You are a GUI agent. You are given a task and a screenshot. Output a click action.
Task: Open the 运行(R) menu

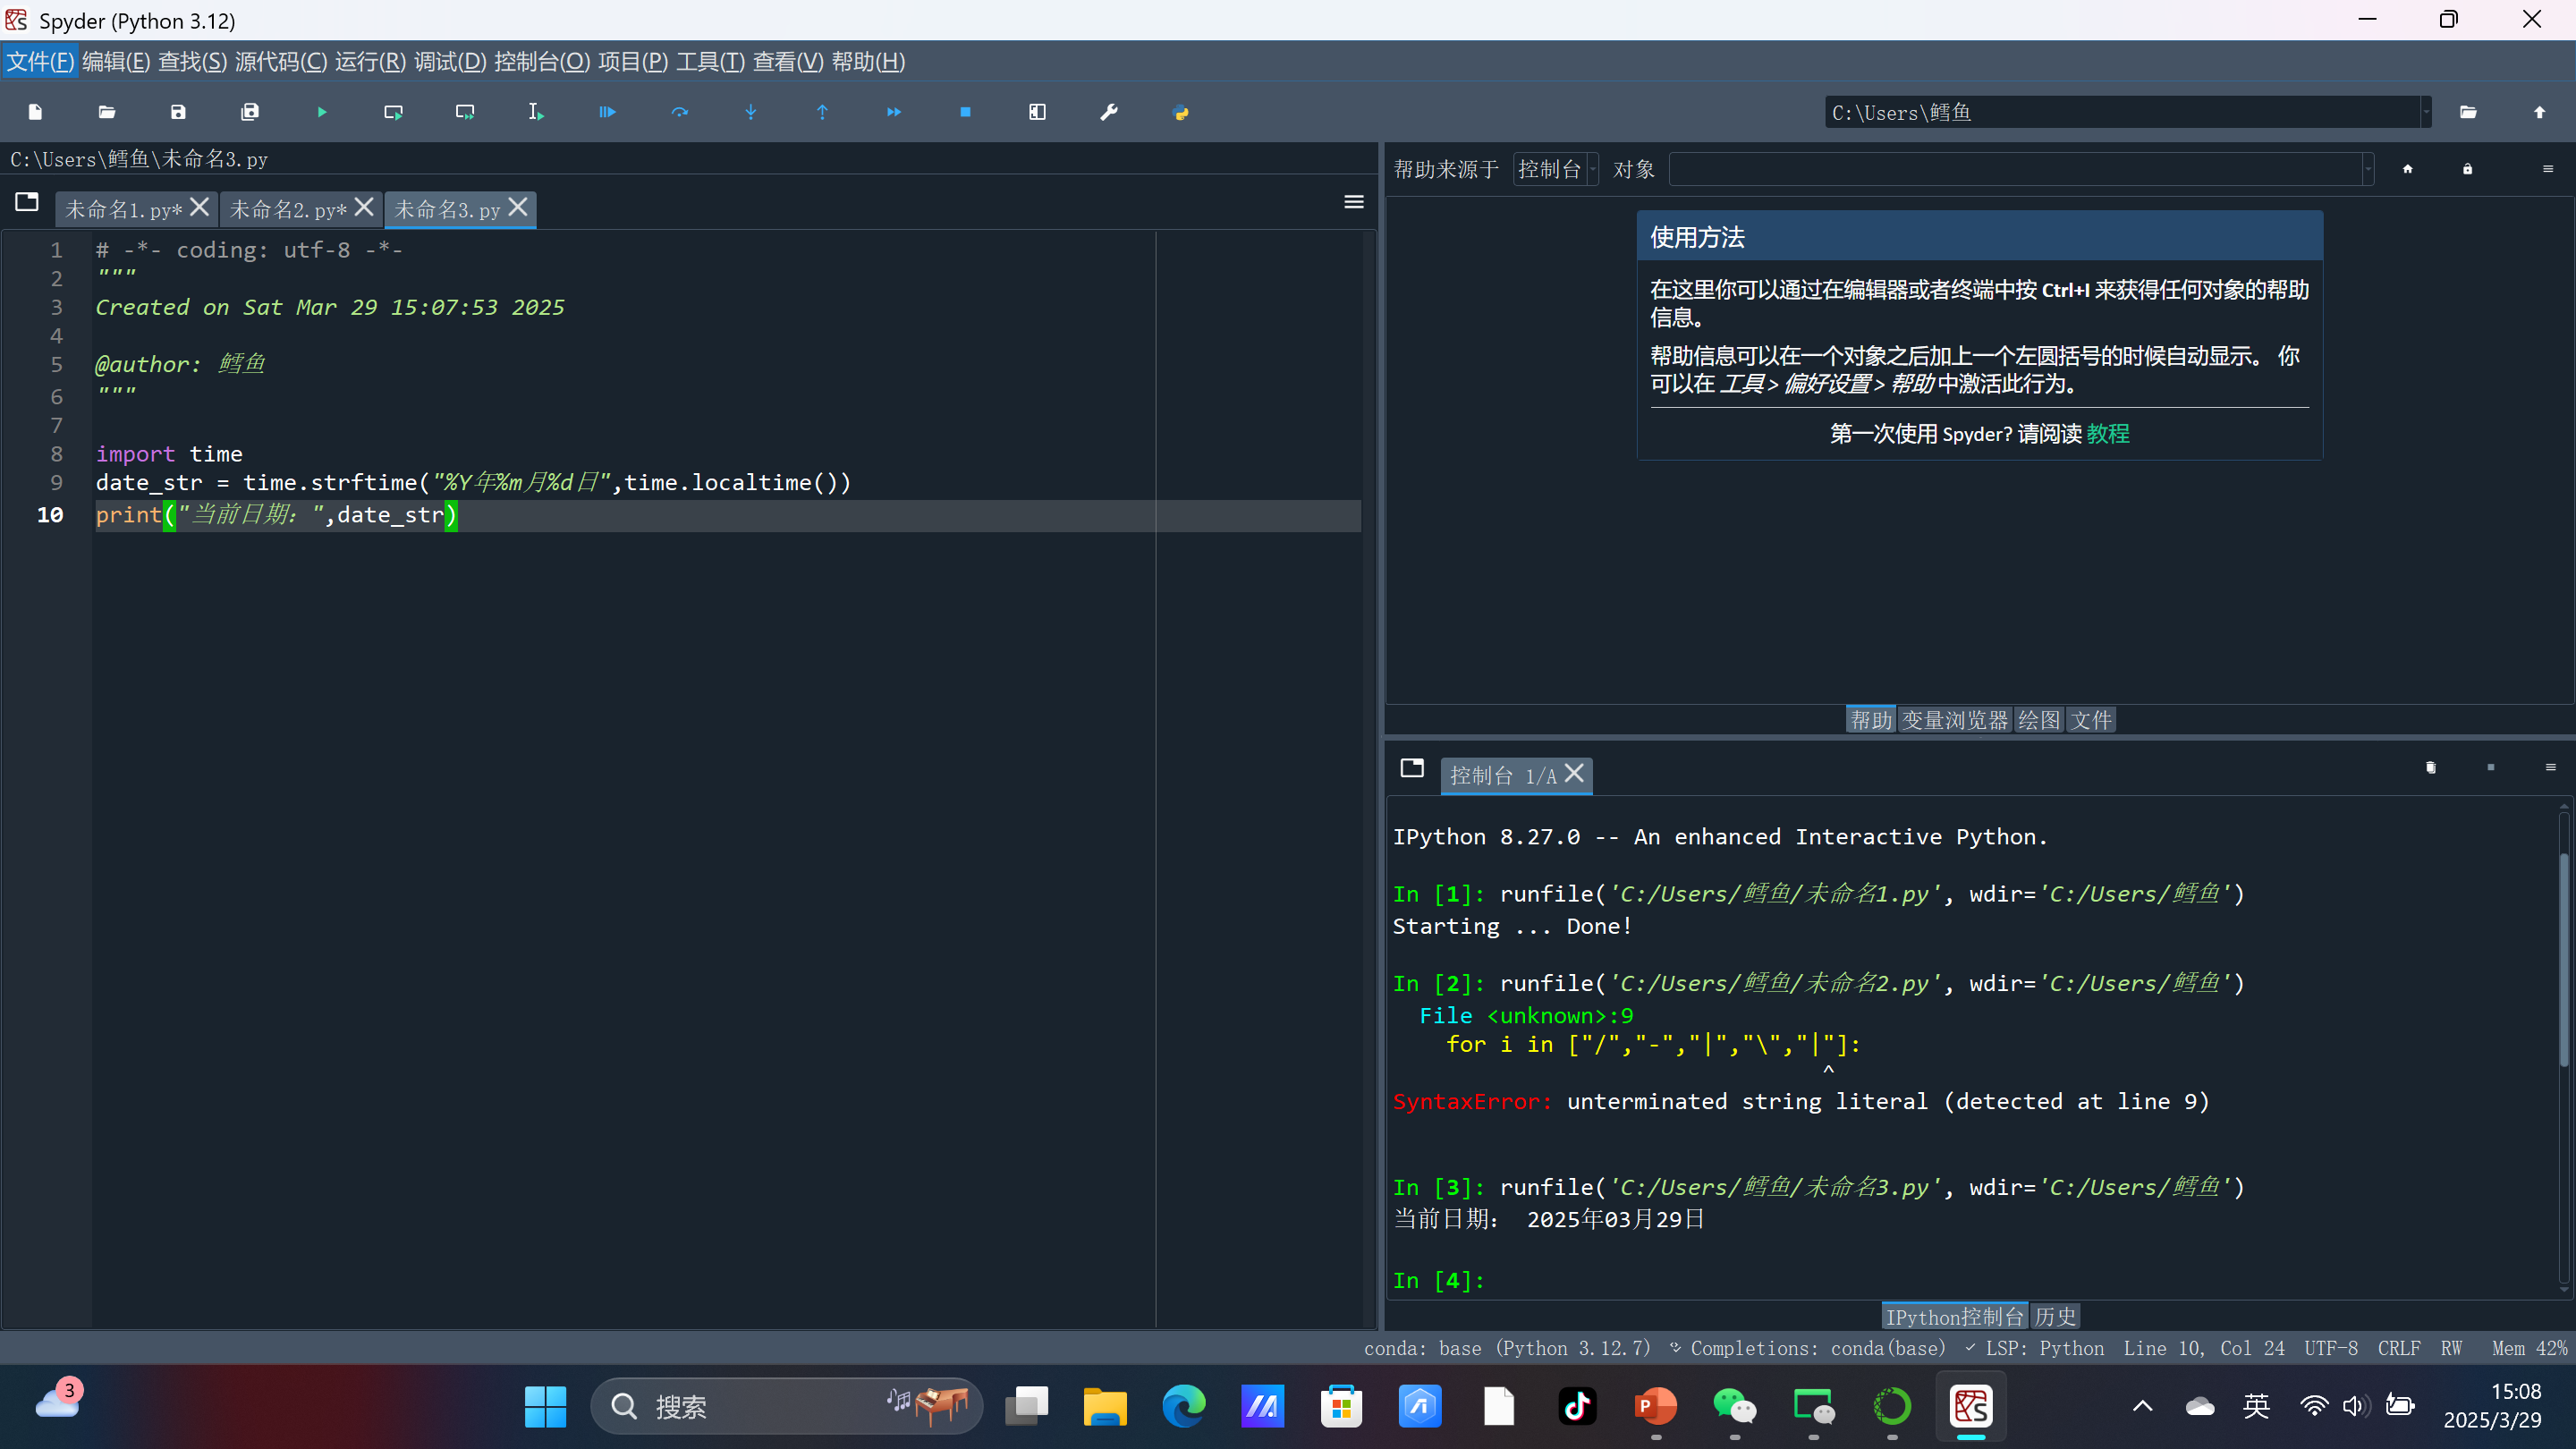coord(370,62)
